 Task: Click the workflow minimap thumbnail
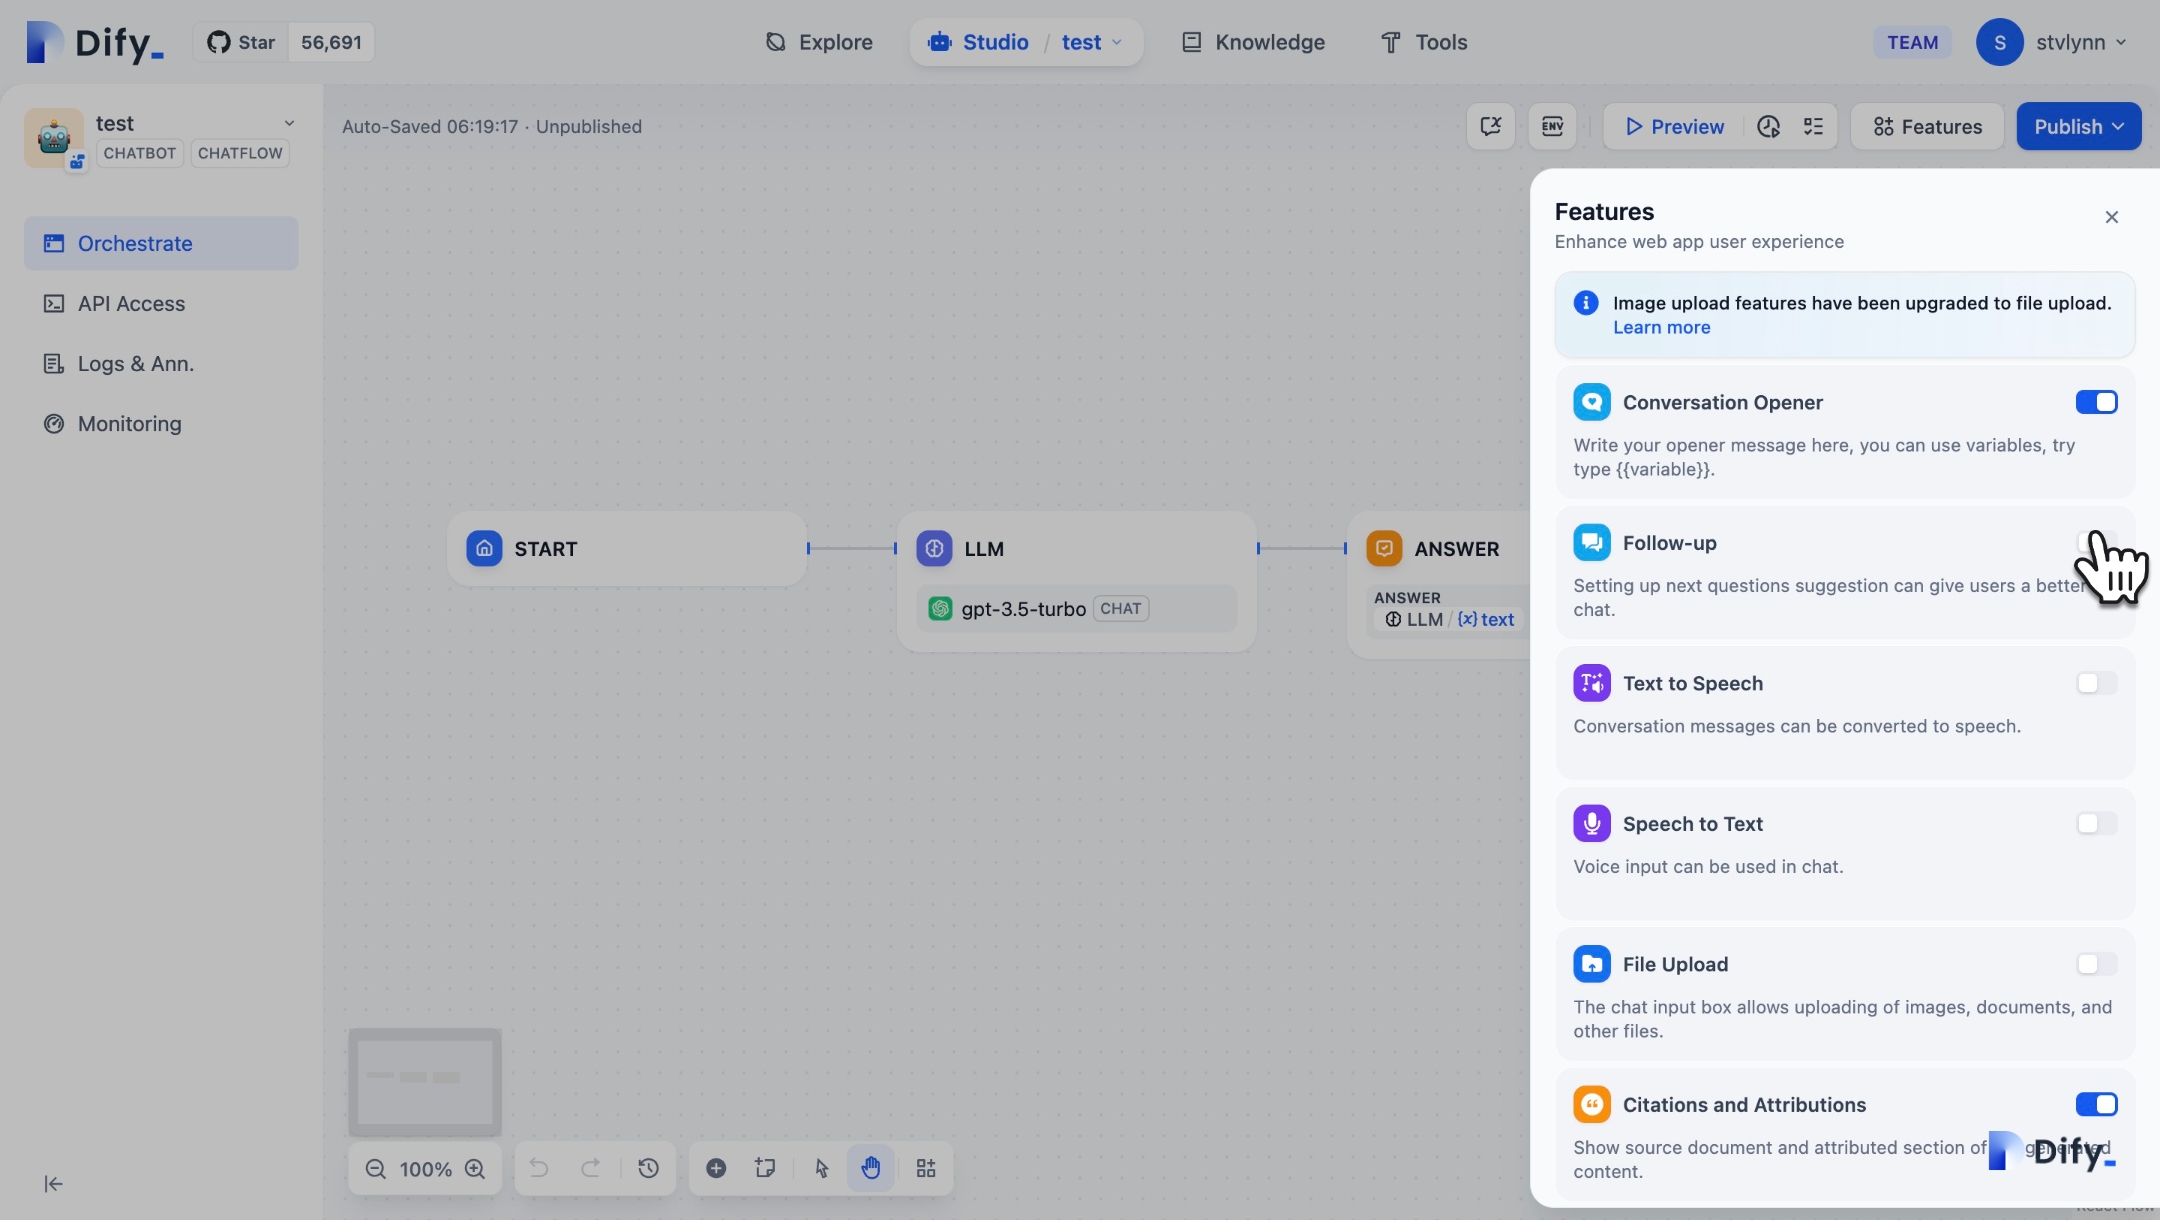click(x=425, y=1082)
